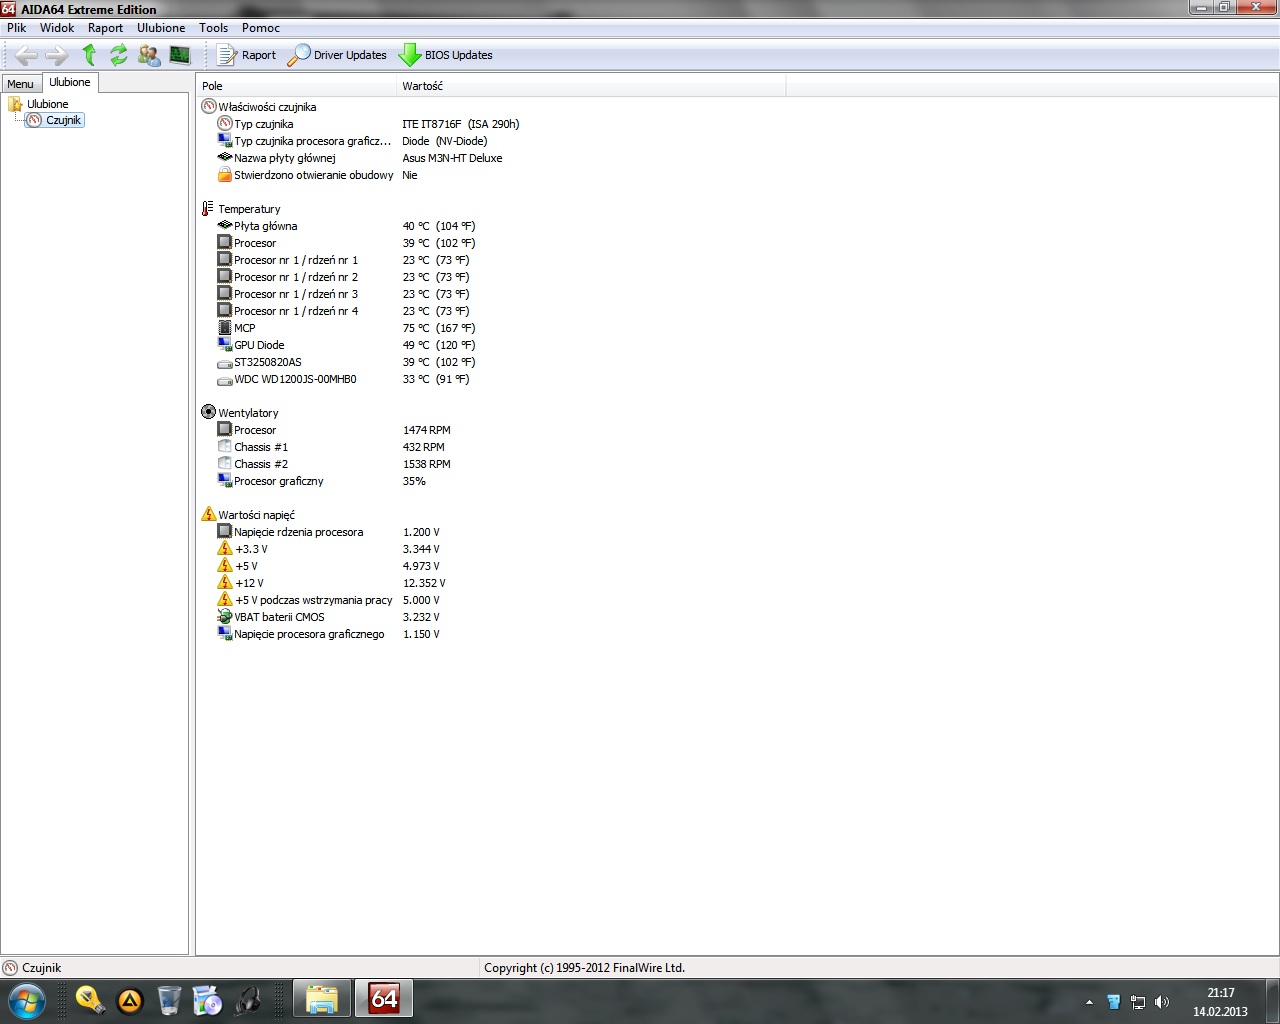This screenshot has width=1280, height=1024.
Task: Open the Ulubione menu in the menu bar
Action: point(161,28)
